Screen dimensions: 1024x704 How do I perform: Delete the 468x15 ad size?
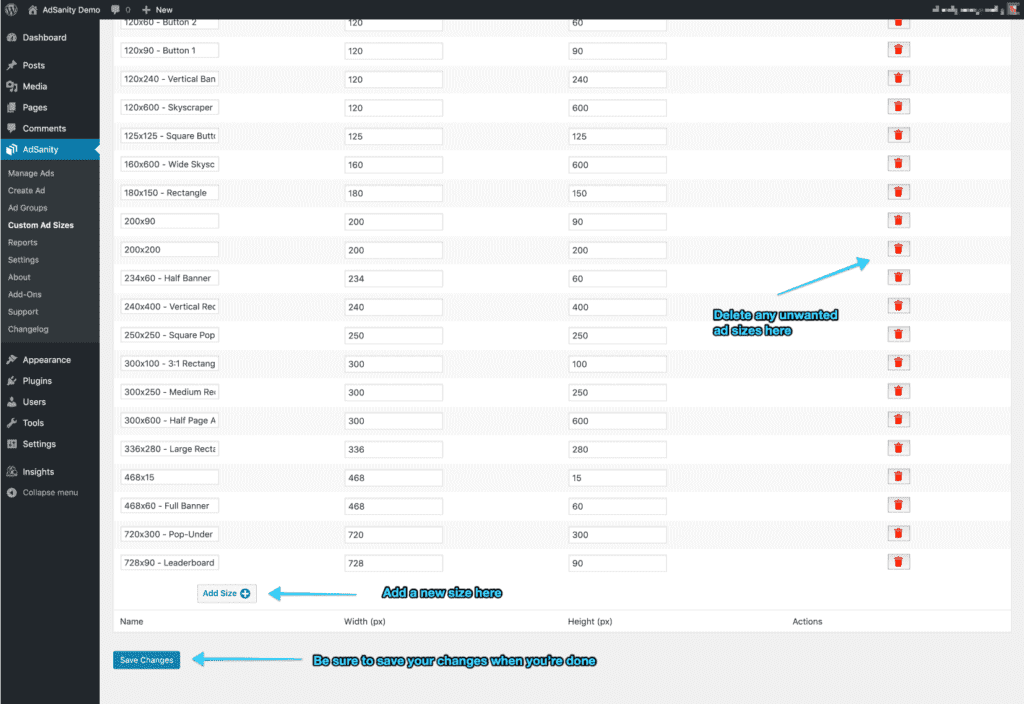pyautogui.click(x=898, y=476)
